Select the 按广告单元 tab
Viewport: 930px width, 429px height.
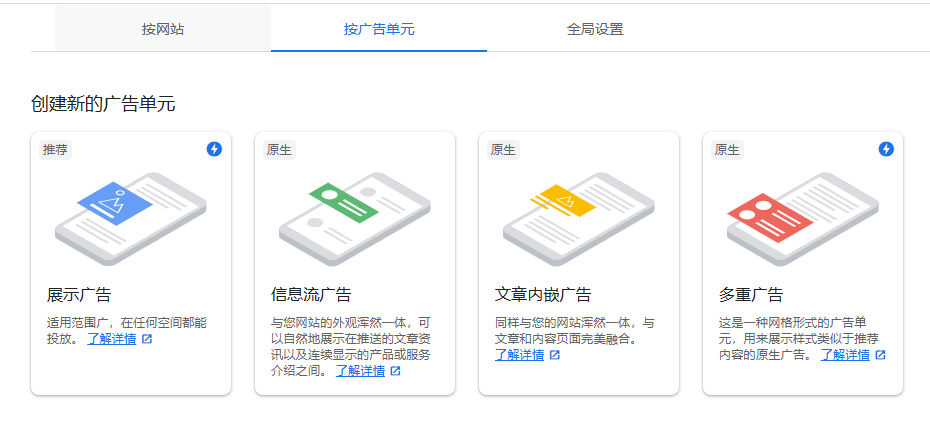coord(378,29)
